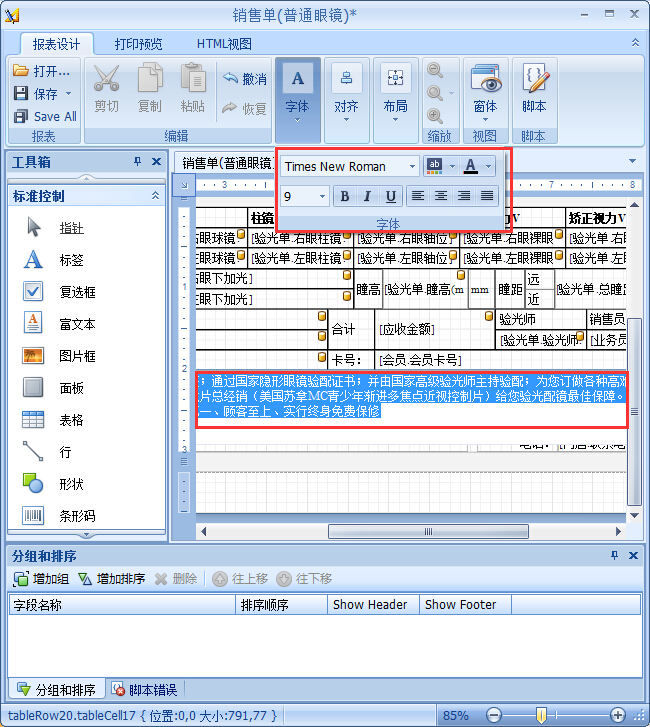
Task: Click the Copy (复制) icon
Action: pos(149,80)
